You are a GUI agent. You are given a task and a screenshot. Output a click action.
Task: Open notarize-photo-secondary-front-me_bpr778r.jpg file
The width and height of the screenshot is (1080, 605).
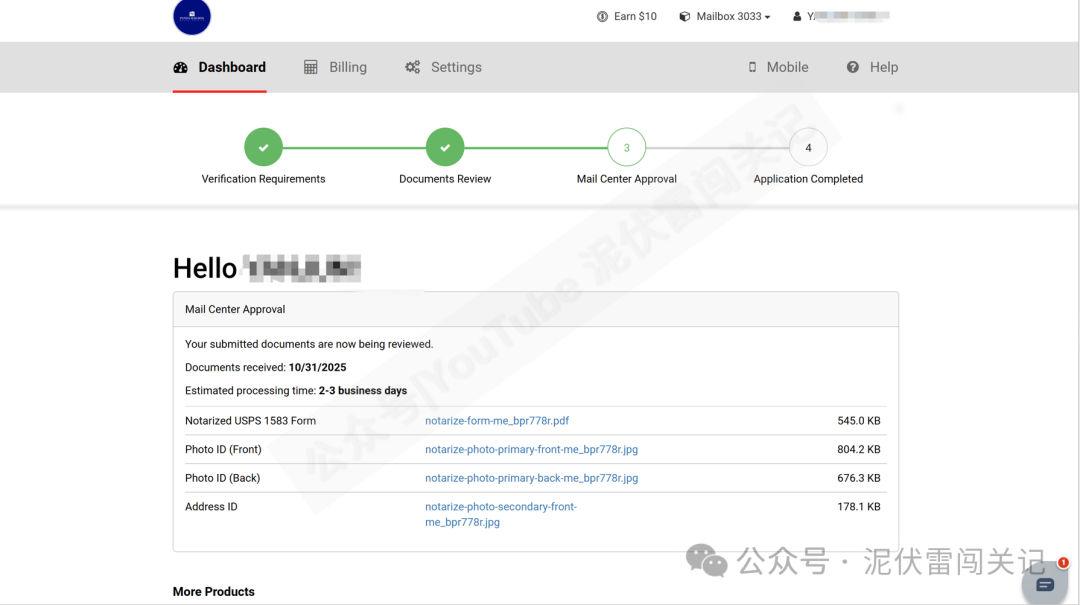[501, 514]
